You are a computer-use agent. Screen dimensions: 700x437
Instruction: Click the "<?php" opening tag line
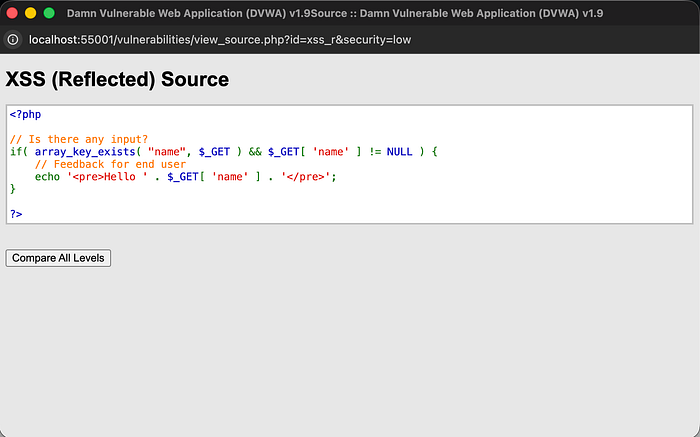pyautogui.click(x=25, y=114)
